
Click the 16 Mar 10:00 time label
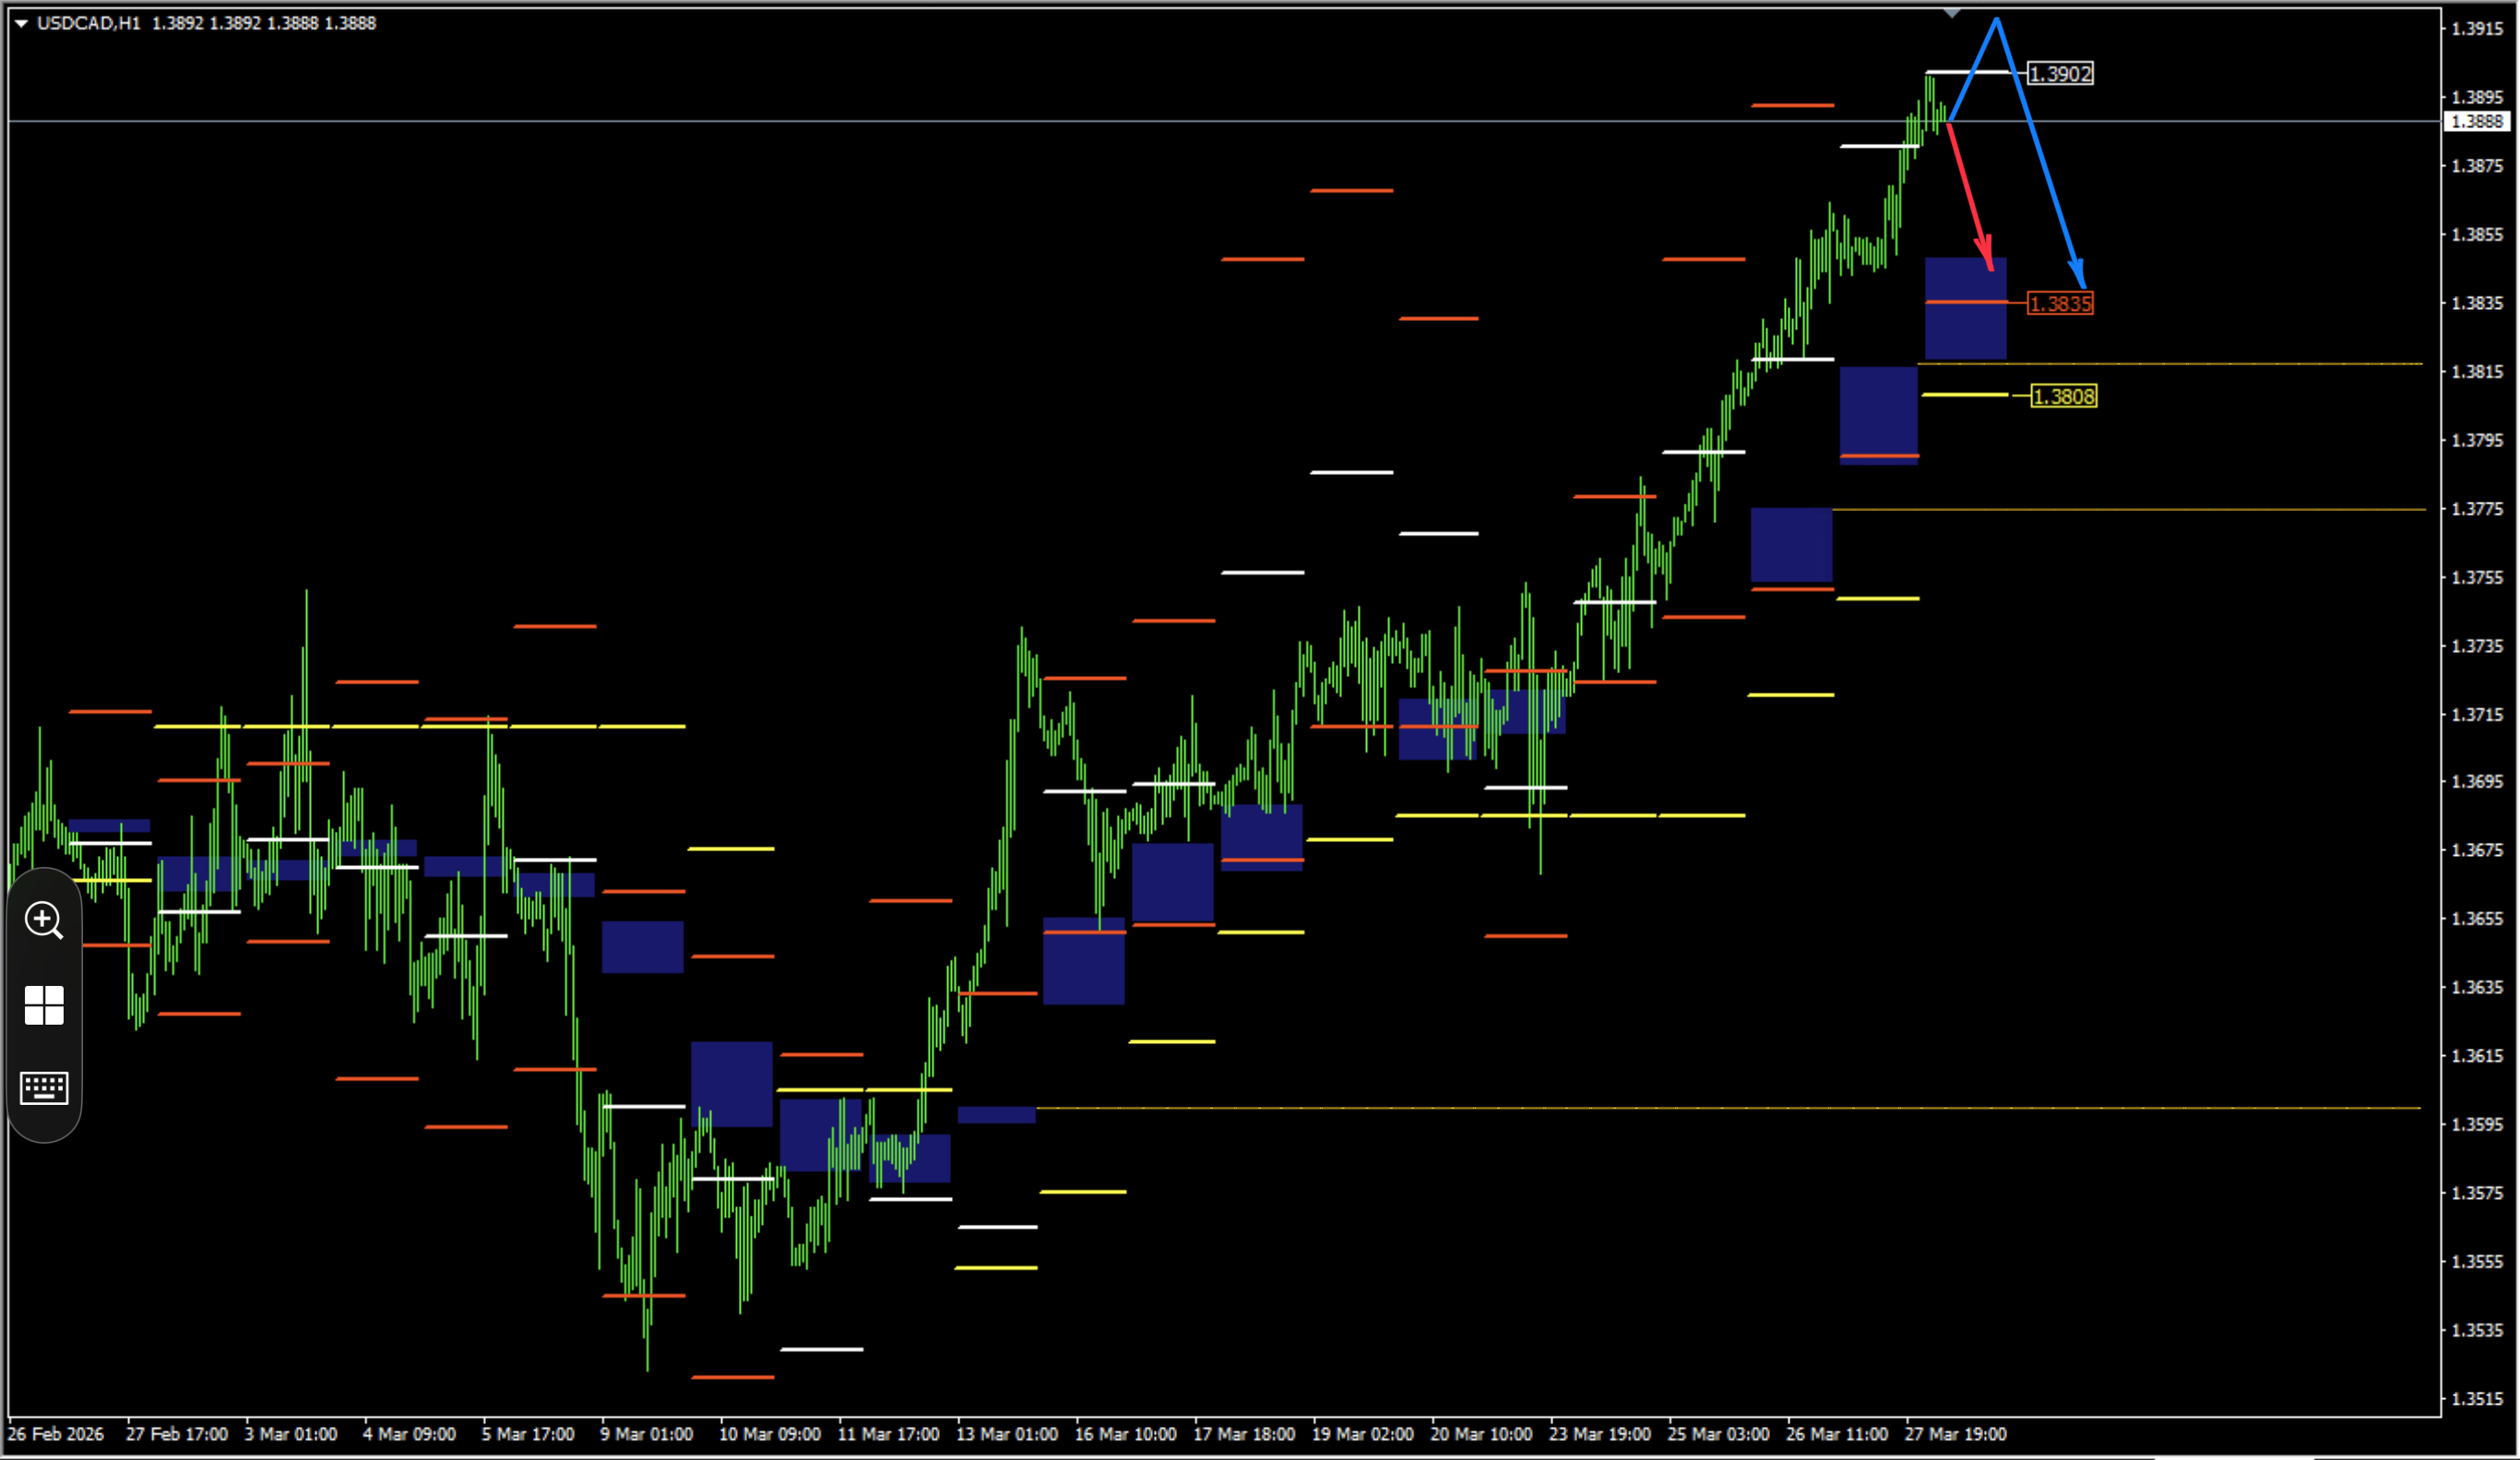tap(1126, 1435)
